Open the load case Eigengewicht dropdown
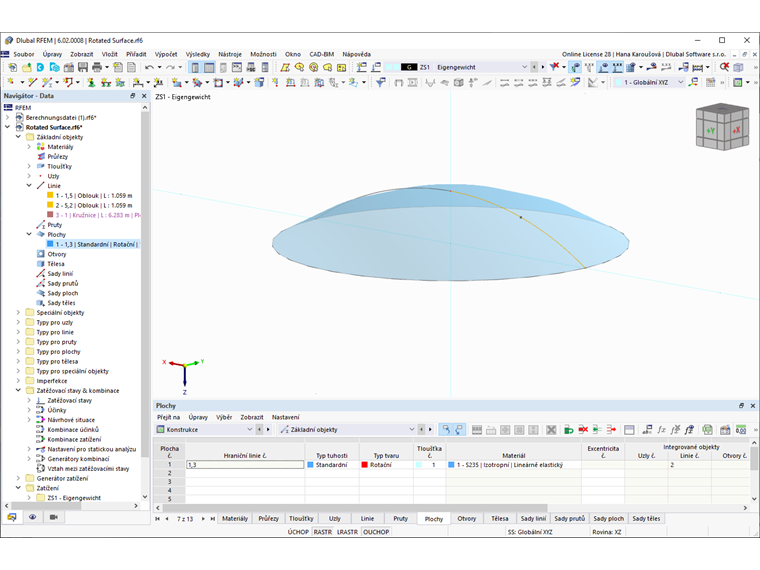Viewport: 760px width, 570px height. click(524, 67)
